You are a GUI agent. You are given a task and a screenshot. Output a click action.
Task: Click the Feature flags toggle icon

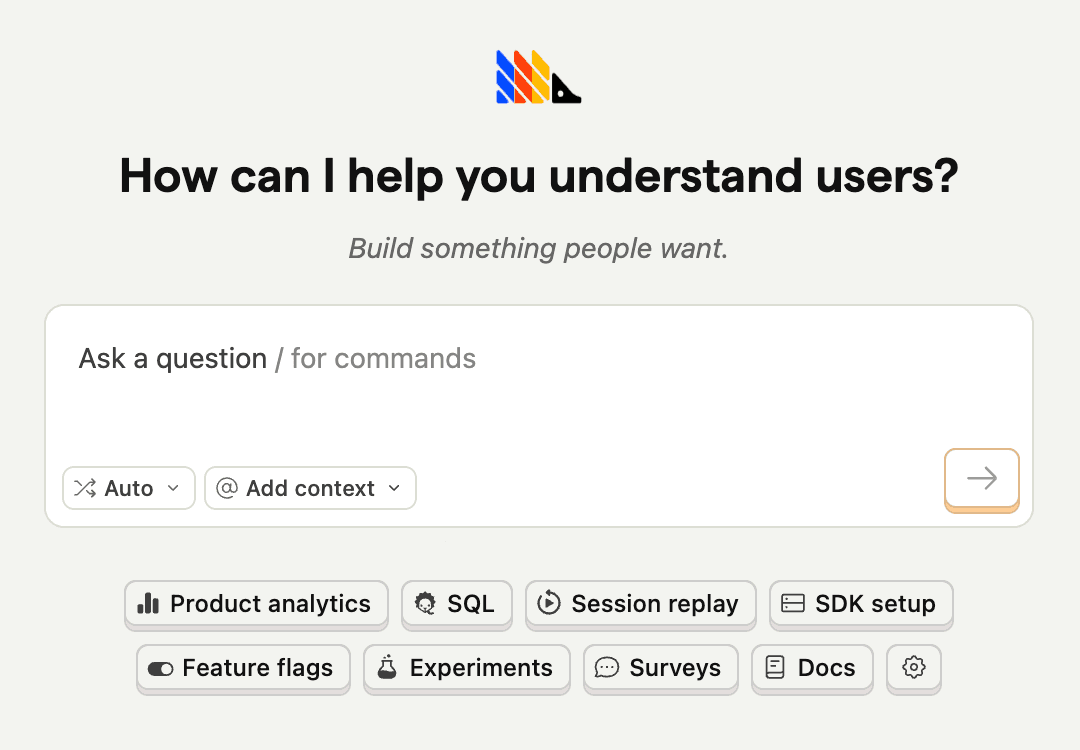[x=160, y=668]
